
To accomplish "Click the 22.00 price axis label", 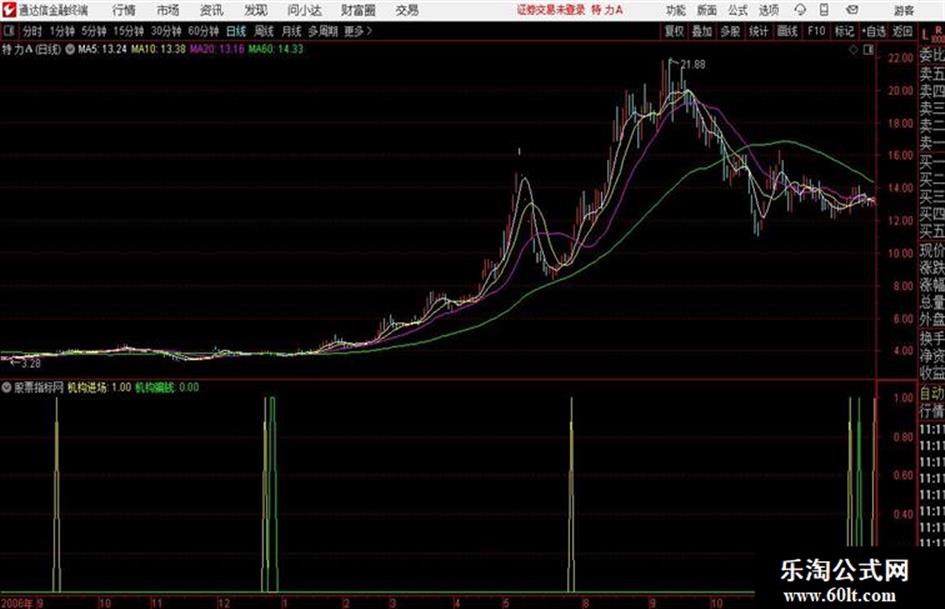I will [x=901, y=58].
